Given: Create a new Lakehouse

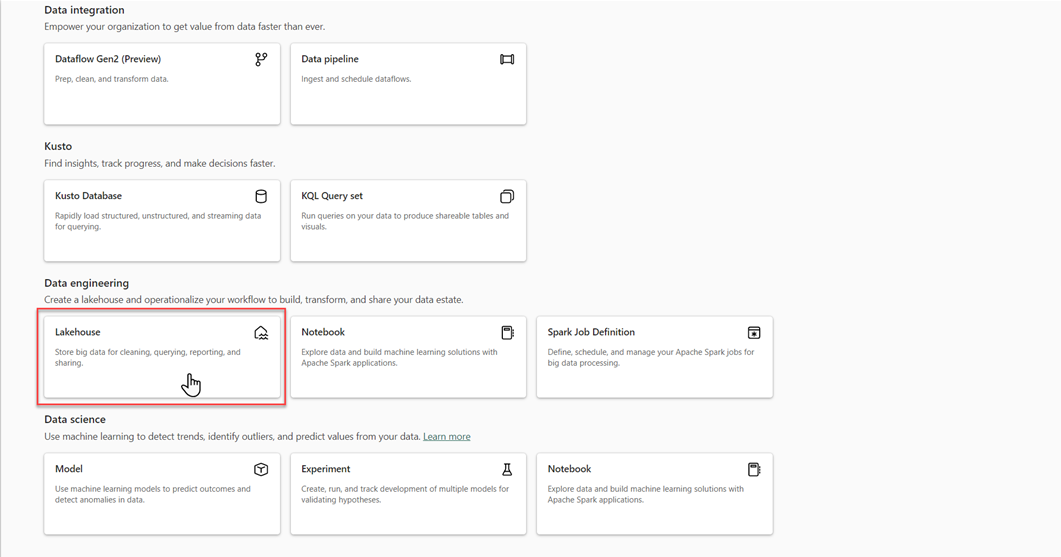Looking at the screenshot, I should point(162,357).
